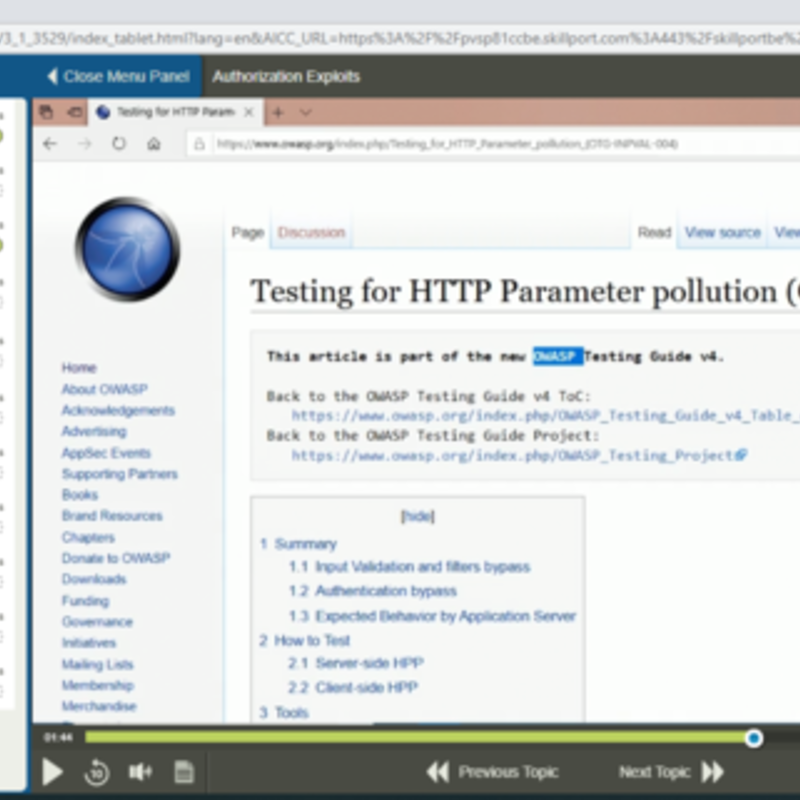
Task: Open Mailing Lists link
Action: (x=97, y=664)
